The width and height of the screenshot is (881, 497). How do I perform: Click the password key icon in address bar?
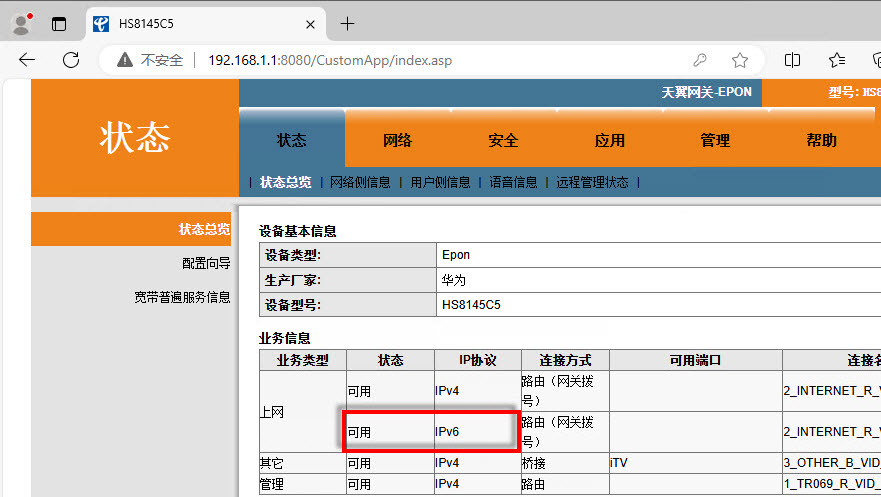[701, 60]
